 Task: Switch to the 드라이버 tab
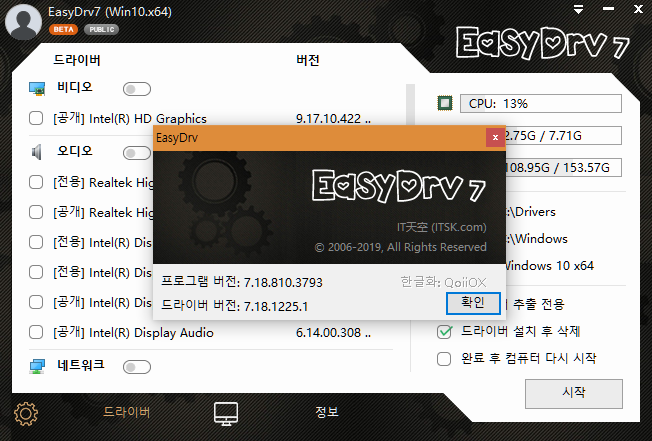point(126,412)
